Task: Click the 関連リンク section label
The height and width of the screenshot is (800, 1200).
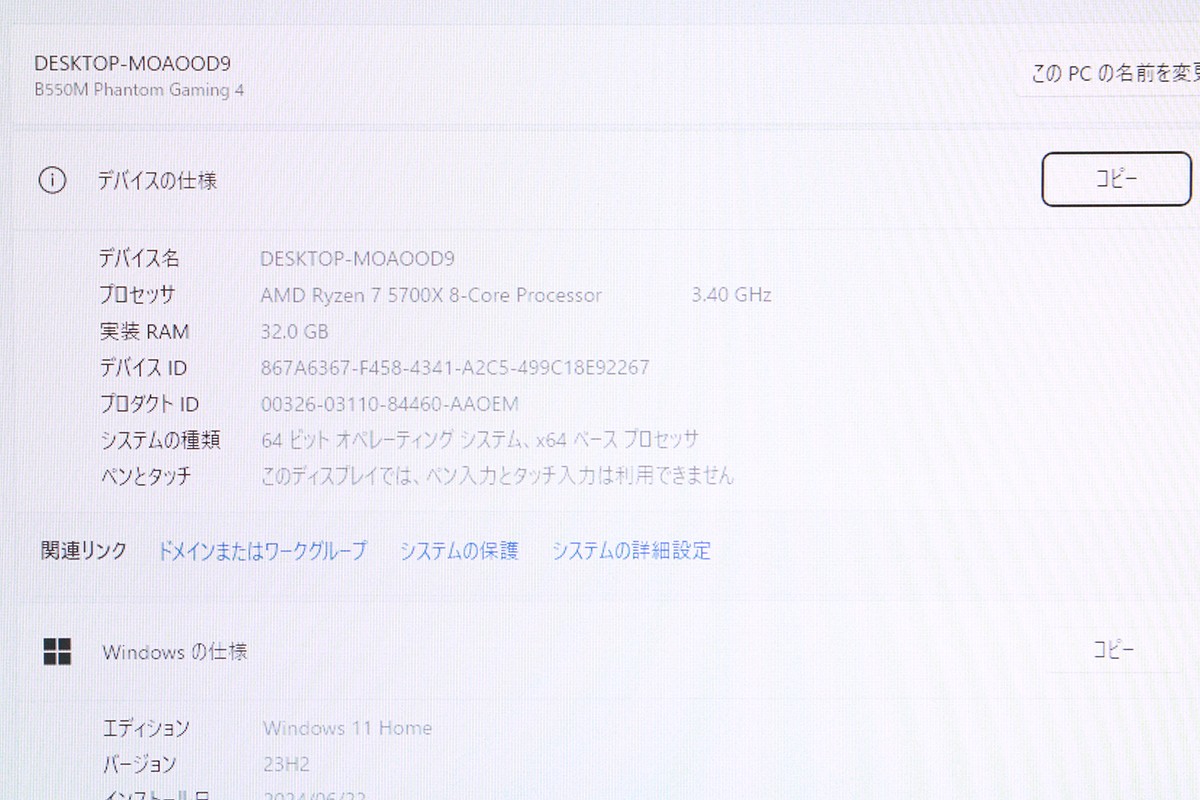Action: pos(83,550)
